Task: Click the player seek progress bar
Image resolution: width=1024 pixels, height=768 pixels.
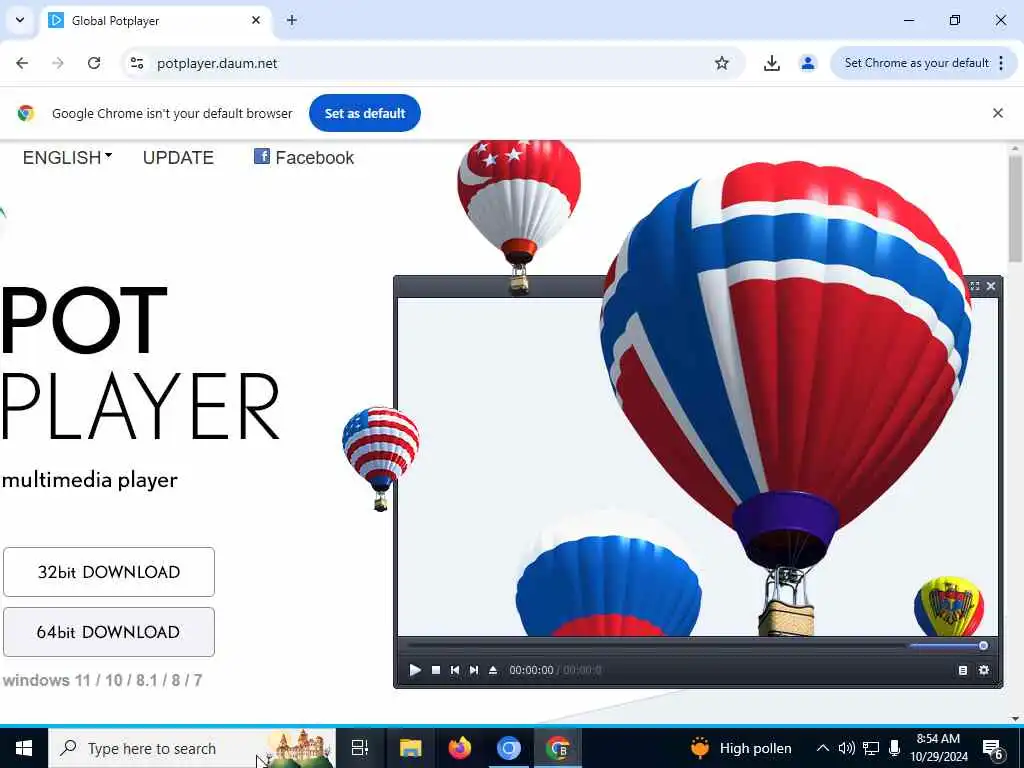Action: click(x=656, y=646)
